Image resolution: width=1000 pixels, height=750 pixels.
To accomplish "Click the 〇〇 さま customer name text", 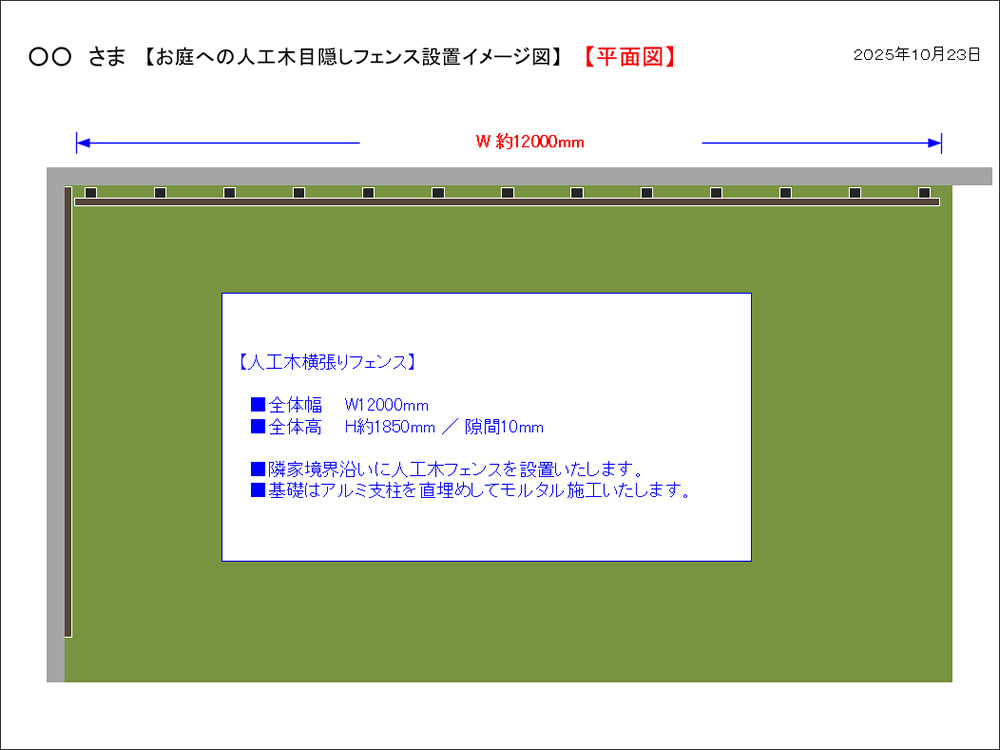I will click(x=77, y=57).
